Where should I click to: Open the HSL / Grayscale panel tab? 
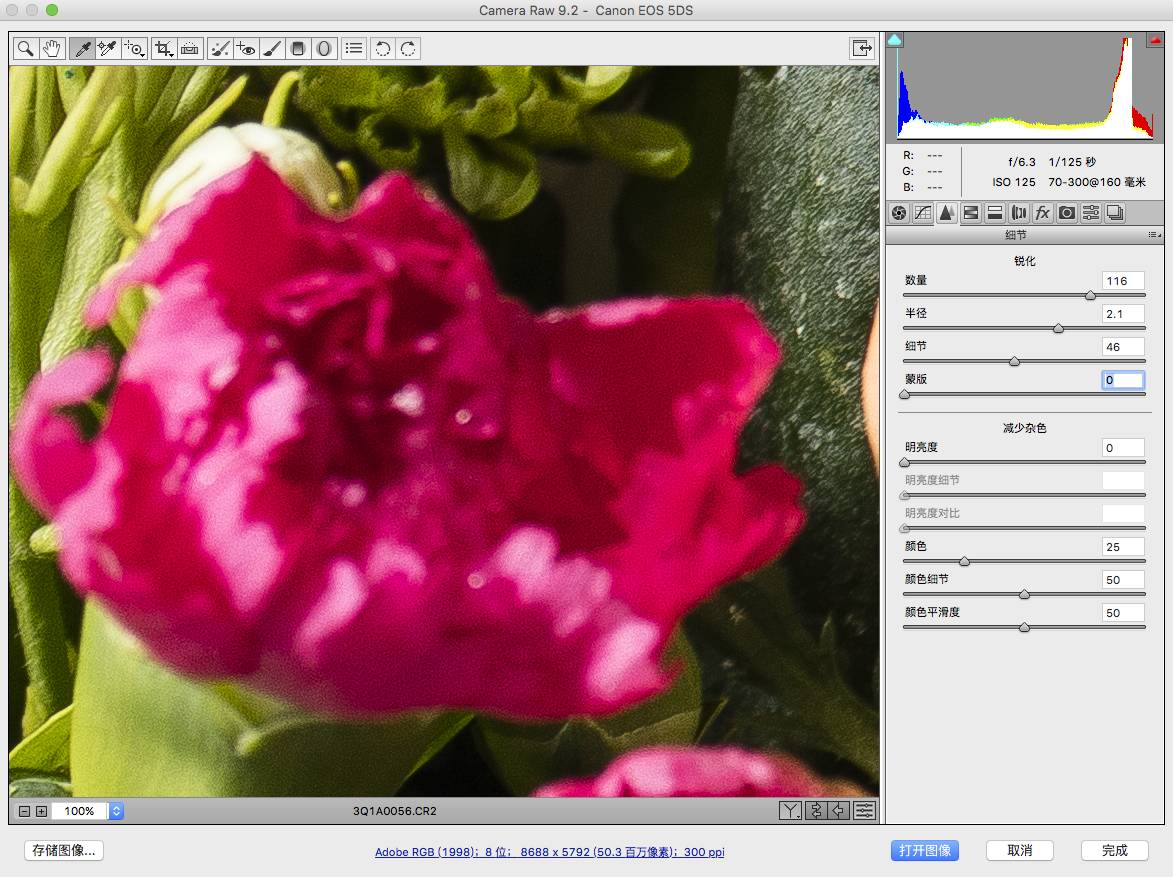click(x=971, y=213)
